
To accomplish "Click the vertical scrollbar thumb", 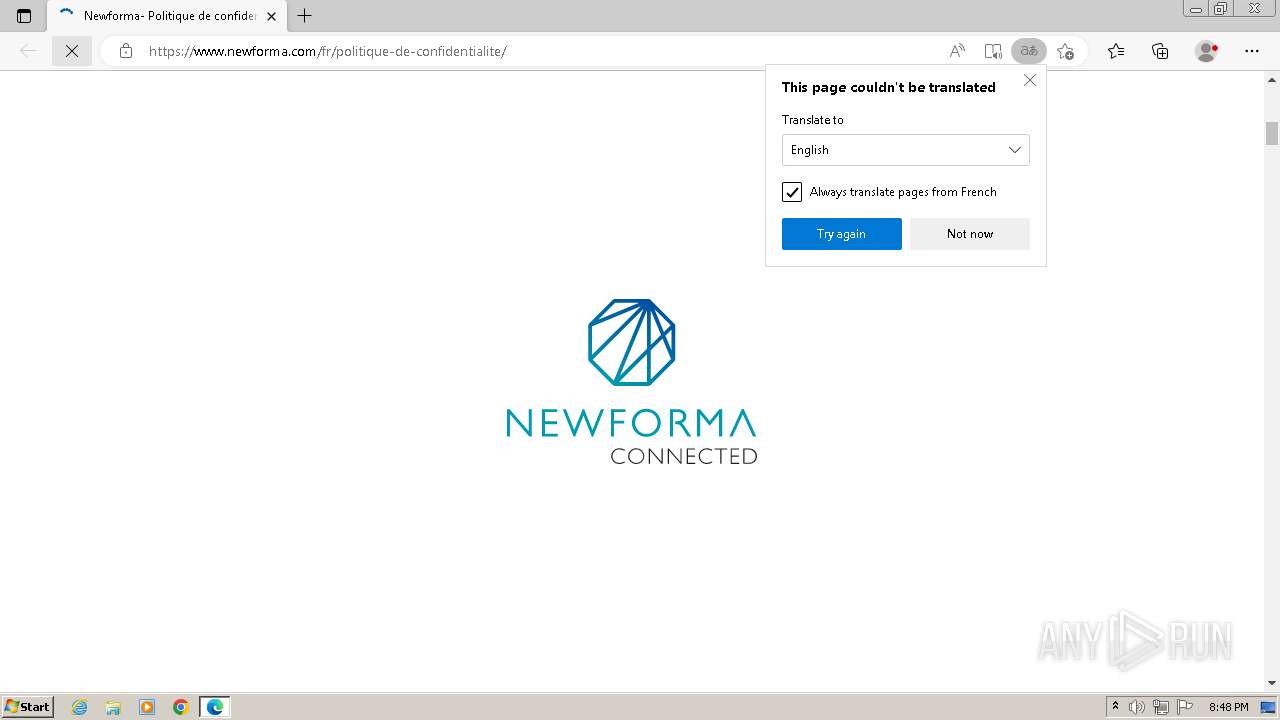I will (x=1272, y=133).
